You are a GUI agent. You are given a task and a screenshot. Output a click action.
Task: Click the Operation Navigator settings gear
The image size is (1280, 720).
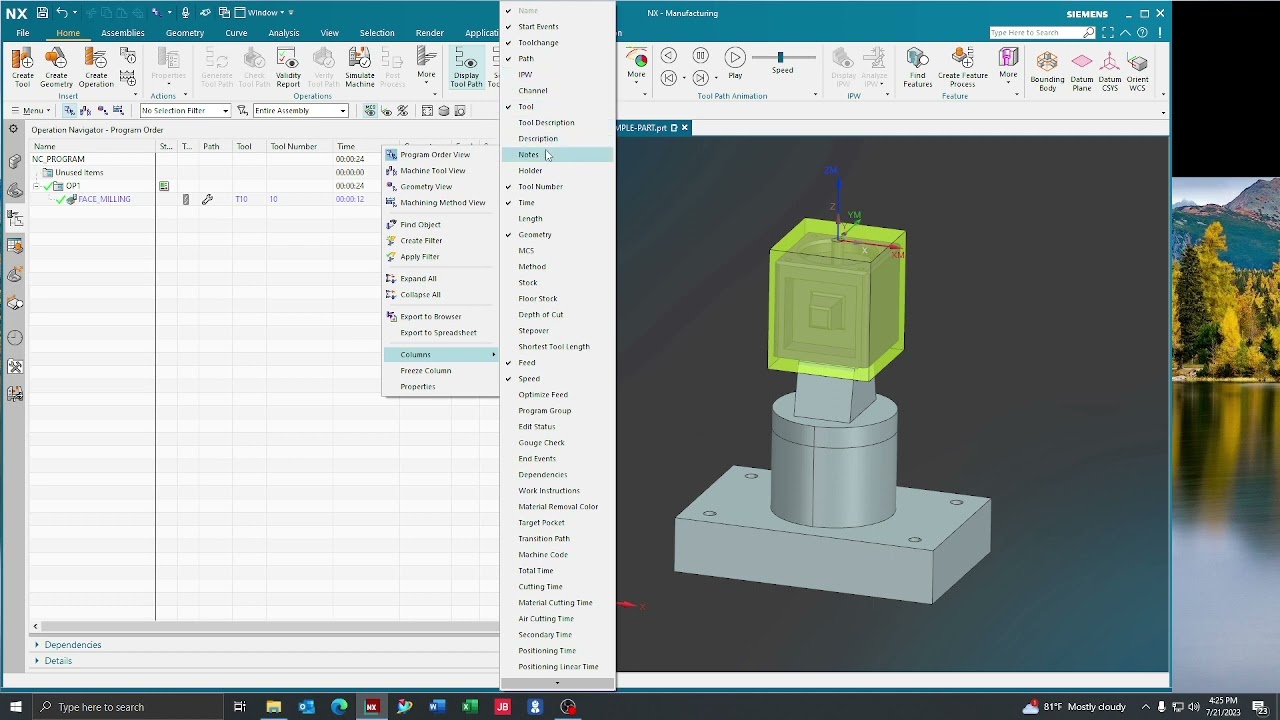point(14,129)
